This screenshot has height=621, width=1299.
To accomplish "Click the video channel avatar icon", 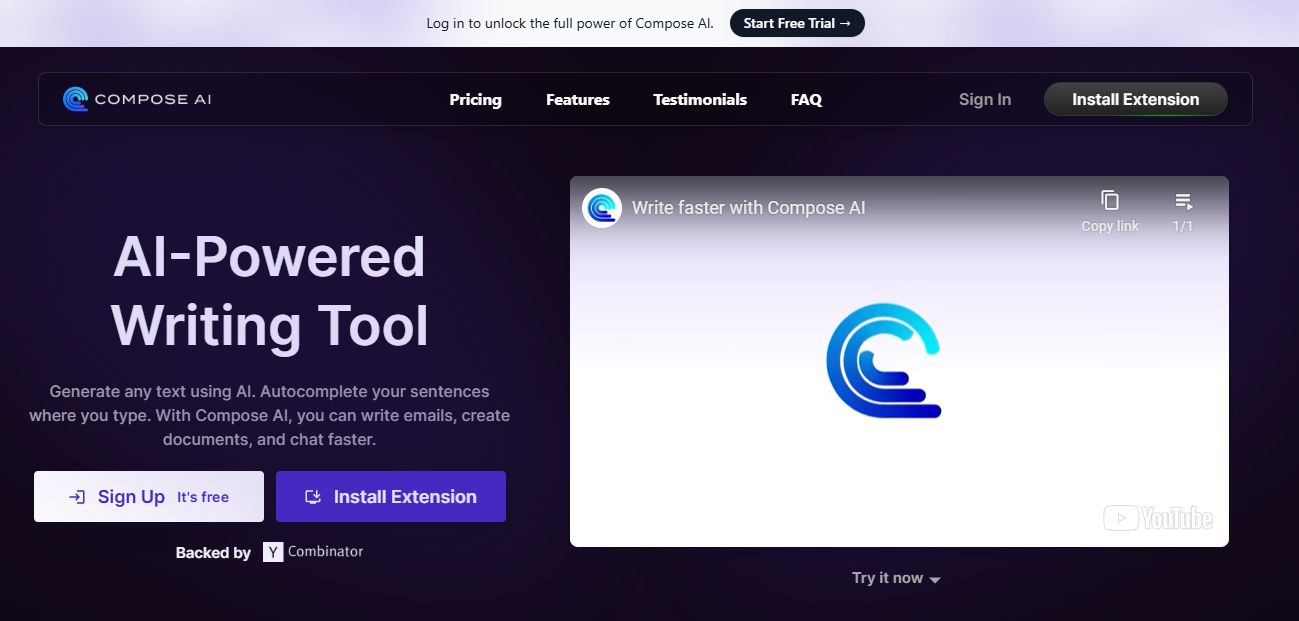I will pos(602,208).
